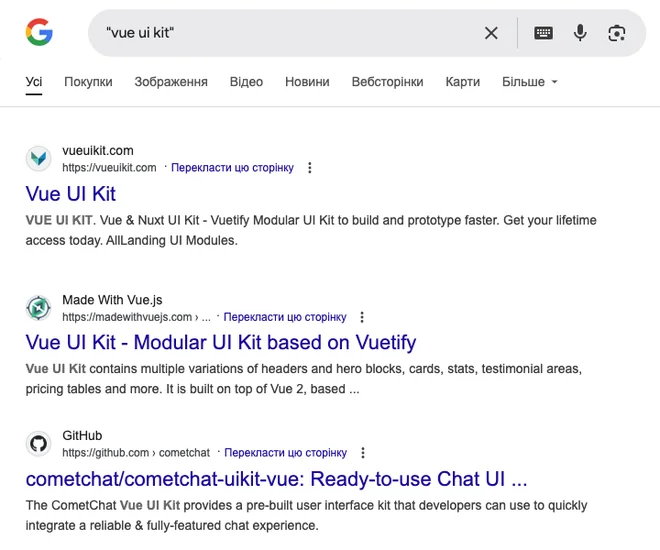
Task: Translate the vueuikit.com page link
Action: pyautogui.click(x=232, y=167)
